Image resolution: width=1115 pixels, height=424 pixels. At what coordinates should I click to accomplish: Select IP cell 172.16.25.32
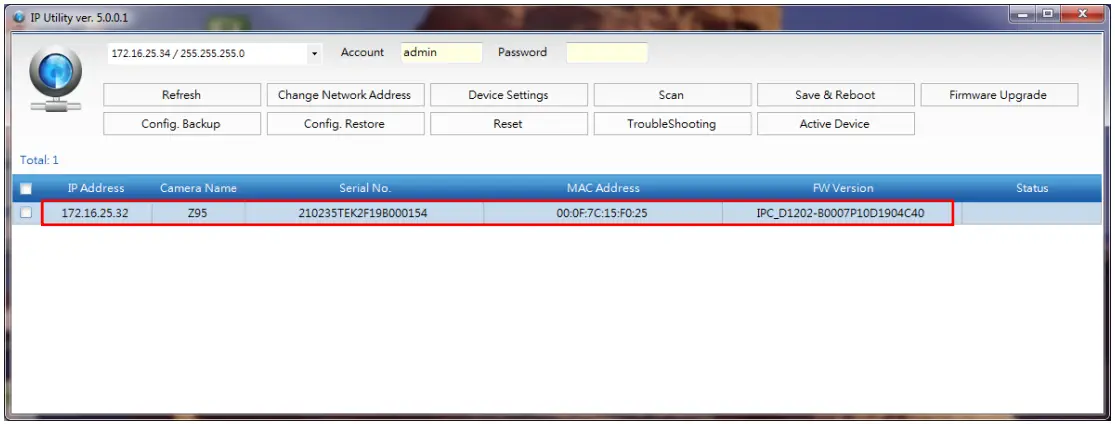[x=95, y=213]
